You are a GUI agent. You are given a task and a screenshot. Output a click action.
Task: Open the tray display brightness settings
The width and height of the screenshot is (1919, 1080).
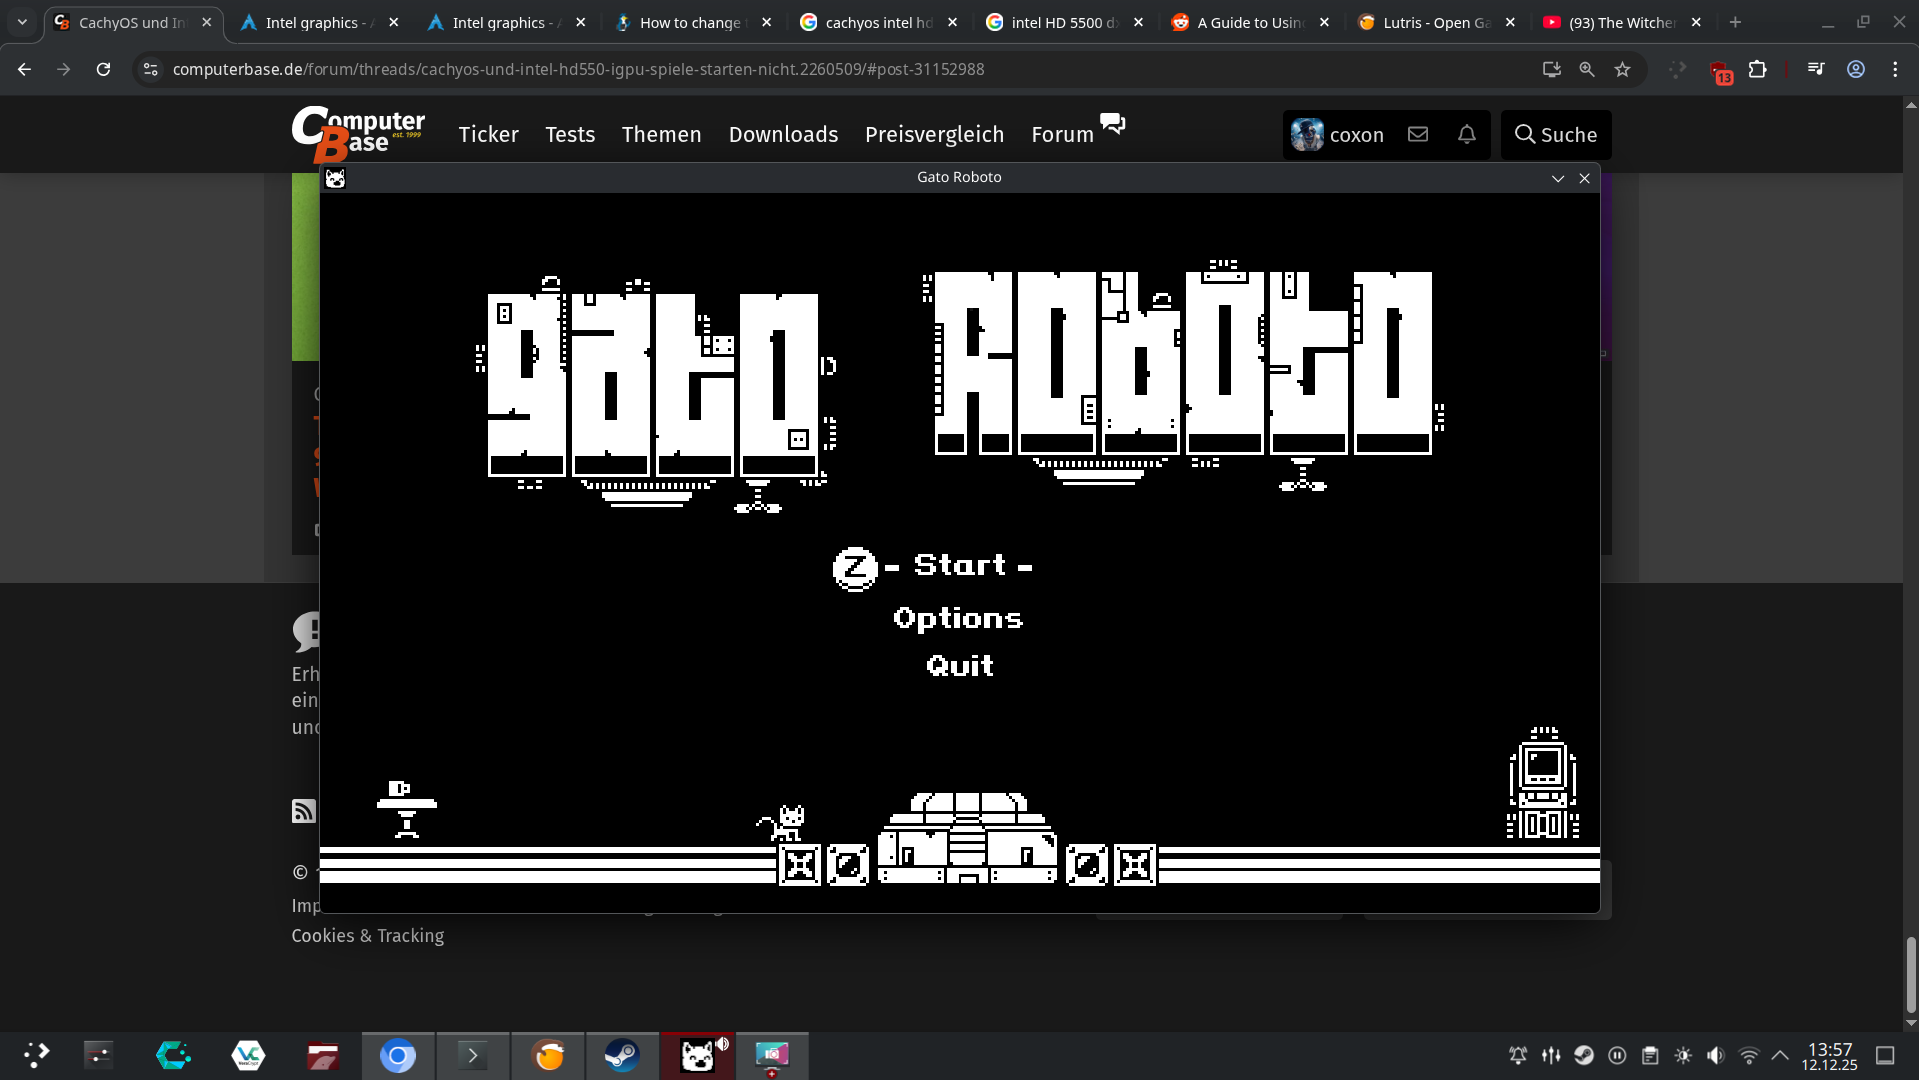click(x=1683, y=1055)
